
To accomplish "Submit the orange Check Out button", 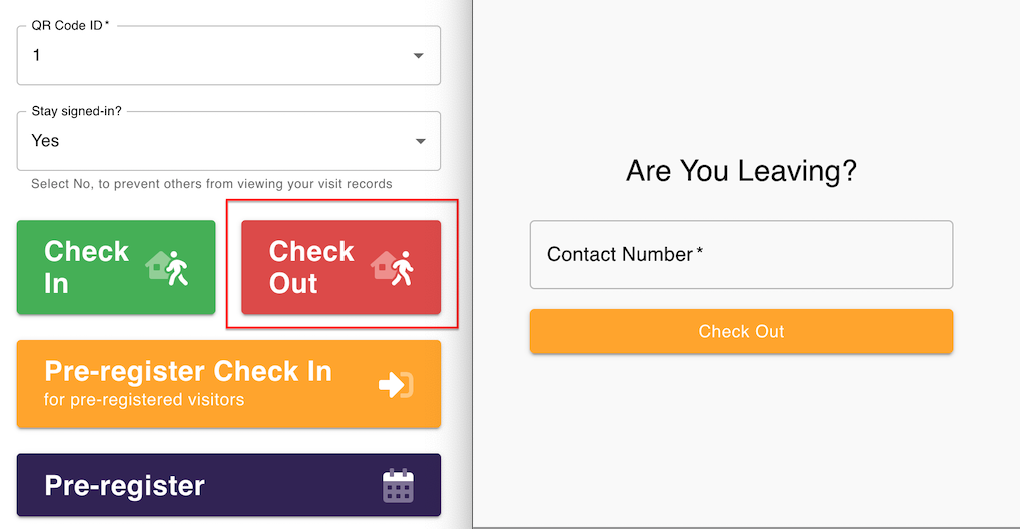I will (741, 331).
